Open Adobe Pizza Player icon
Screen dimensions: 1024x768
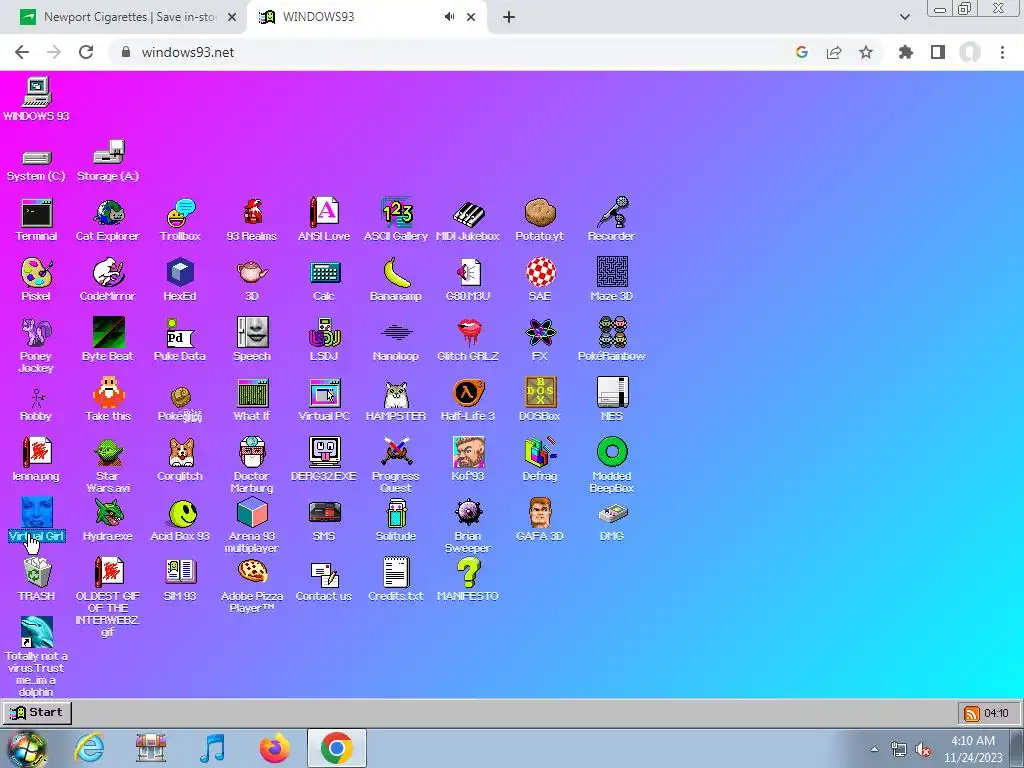tap(252, 586)
